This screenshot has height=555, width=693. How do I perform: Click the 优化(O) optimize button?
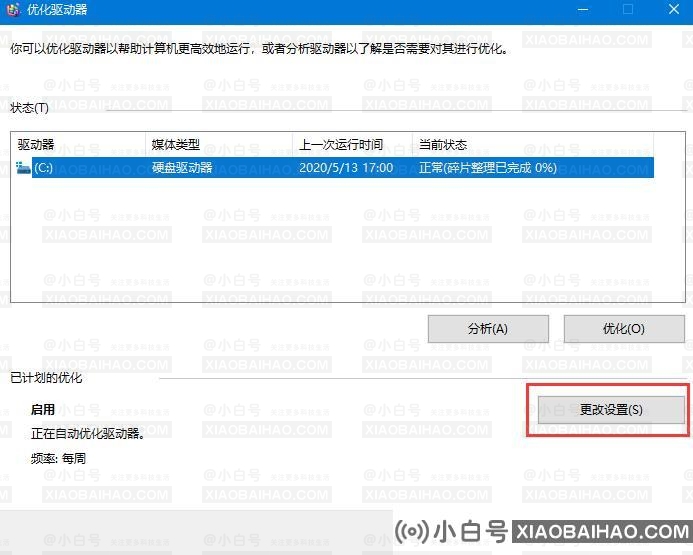624,329
